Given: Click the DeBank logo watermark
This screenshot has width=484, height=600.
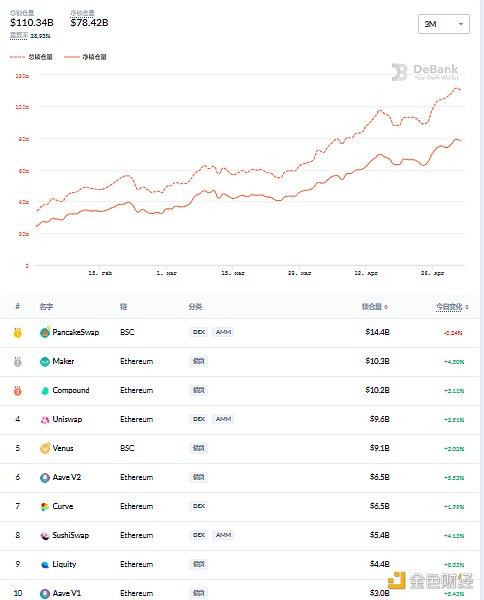Looking at the screenshot, I should (425, 72).
